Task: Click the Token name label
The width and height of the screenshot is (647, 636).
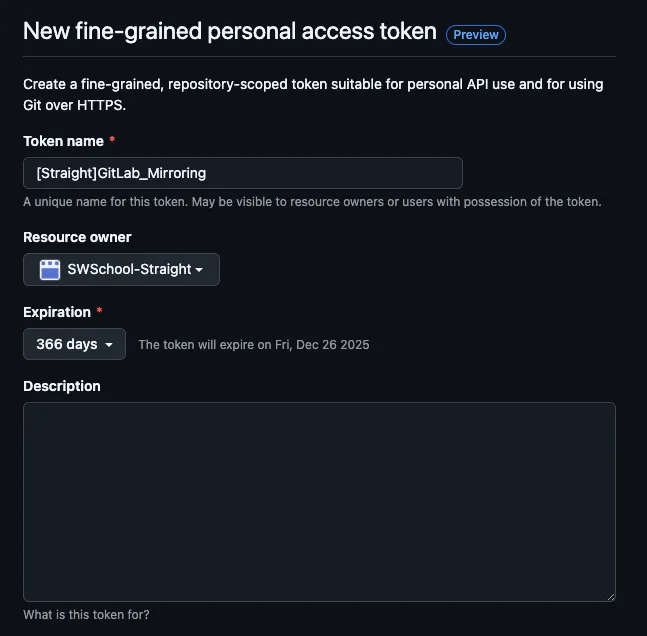Action: (64, 142)
